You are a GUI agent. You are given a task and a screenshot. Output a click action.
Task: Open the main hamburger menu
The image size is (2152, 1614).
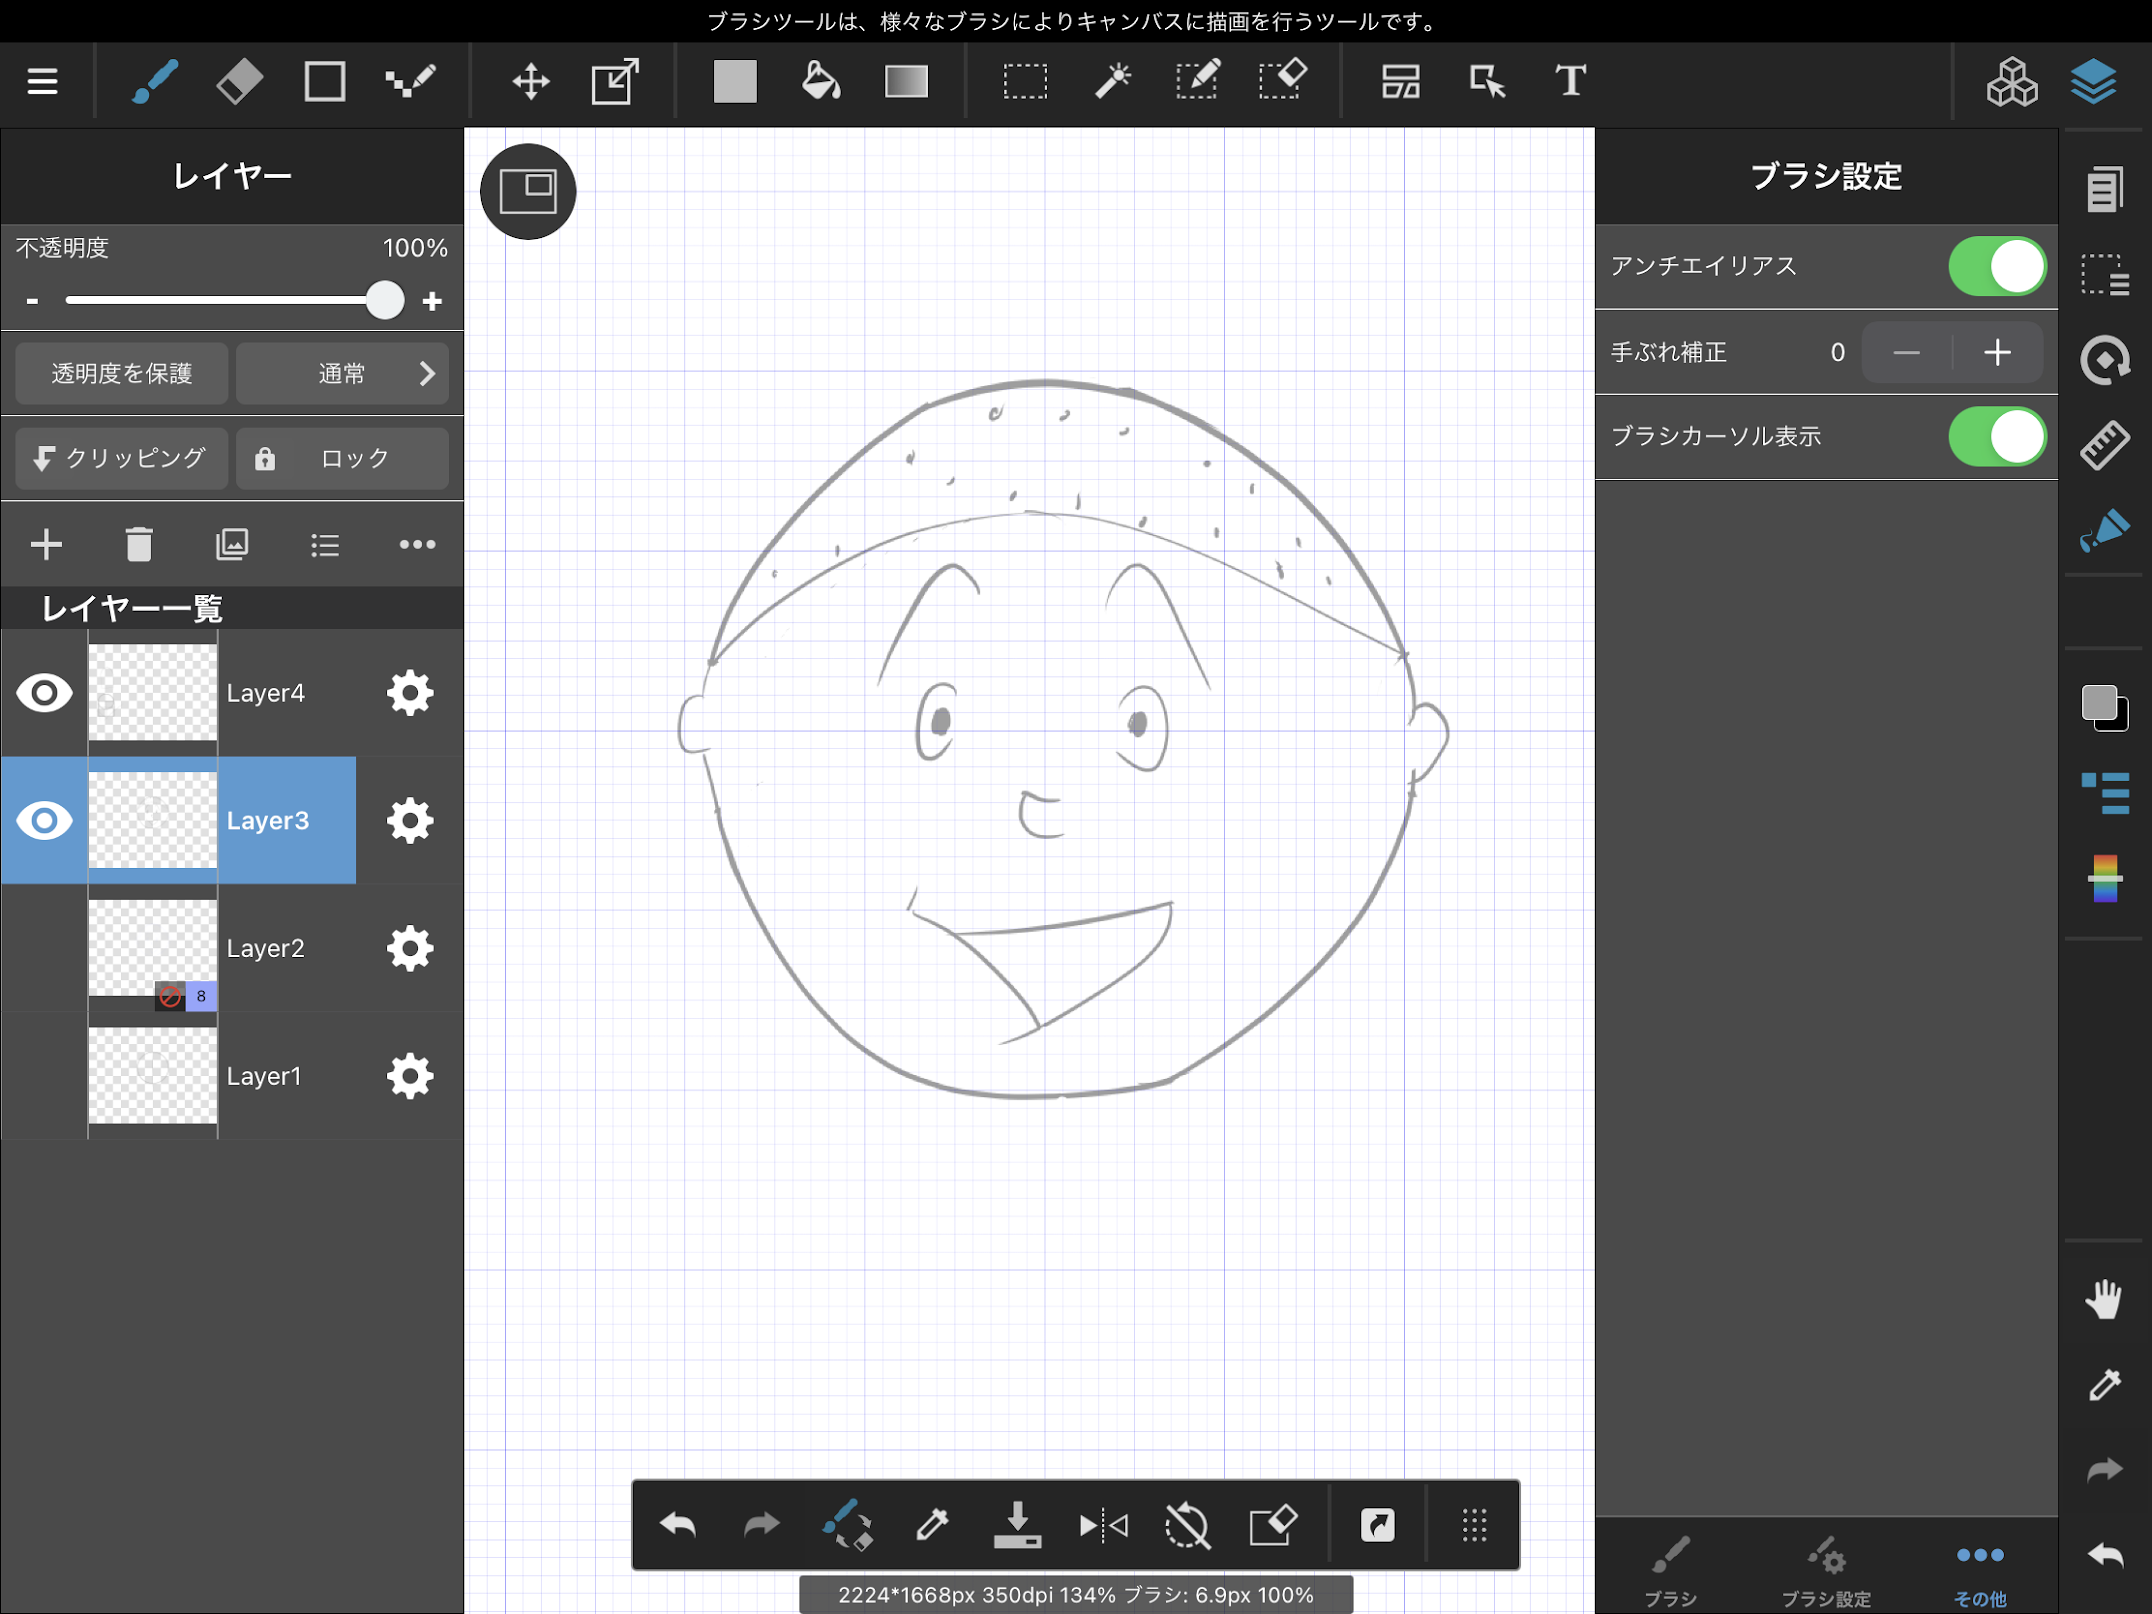(x=42, y=81)
